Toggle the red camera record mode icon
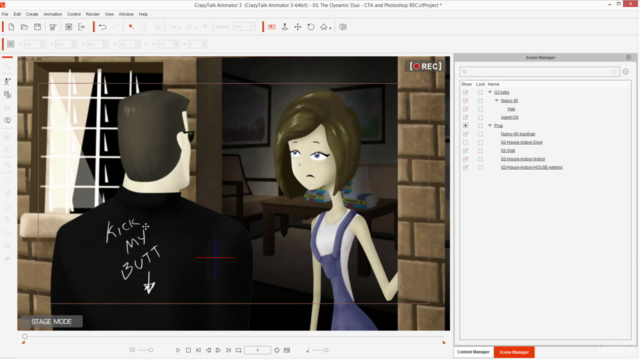 point(272,27)
